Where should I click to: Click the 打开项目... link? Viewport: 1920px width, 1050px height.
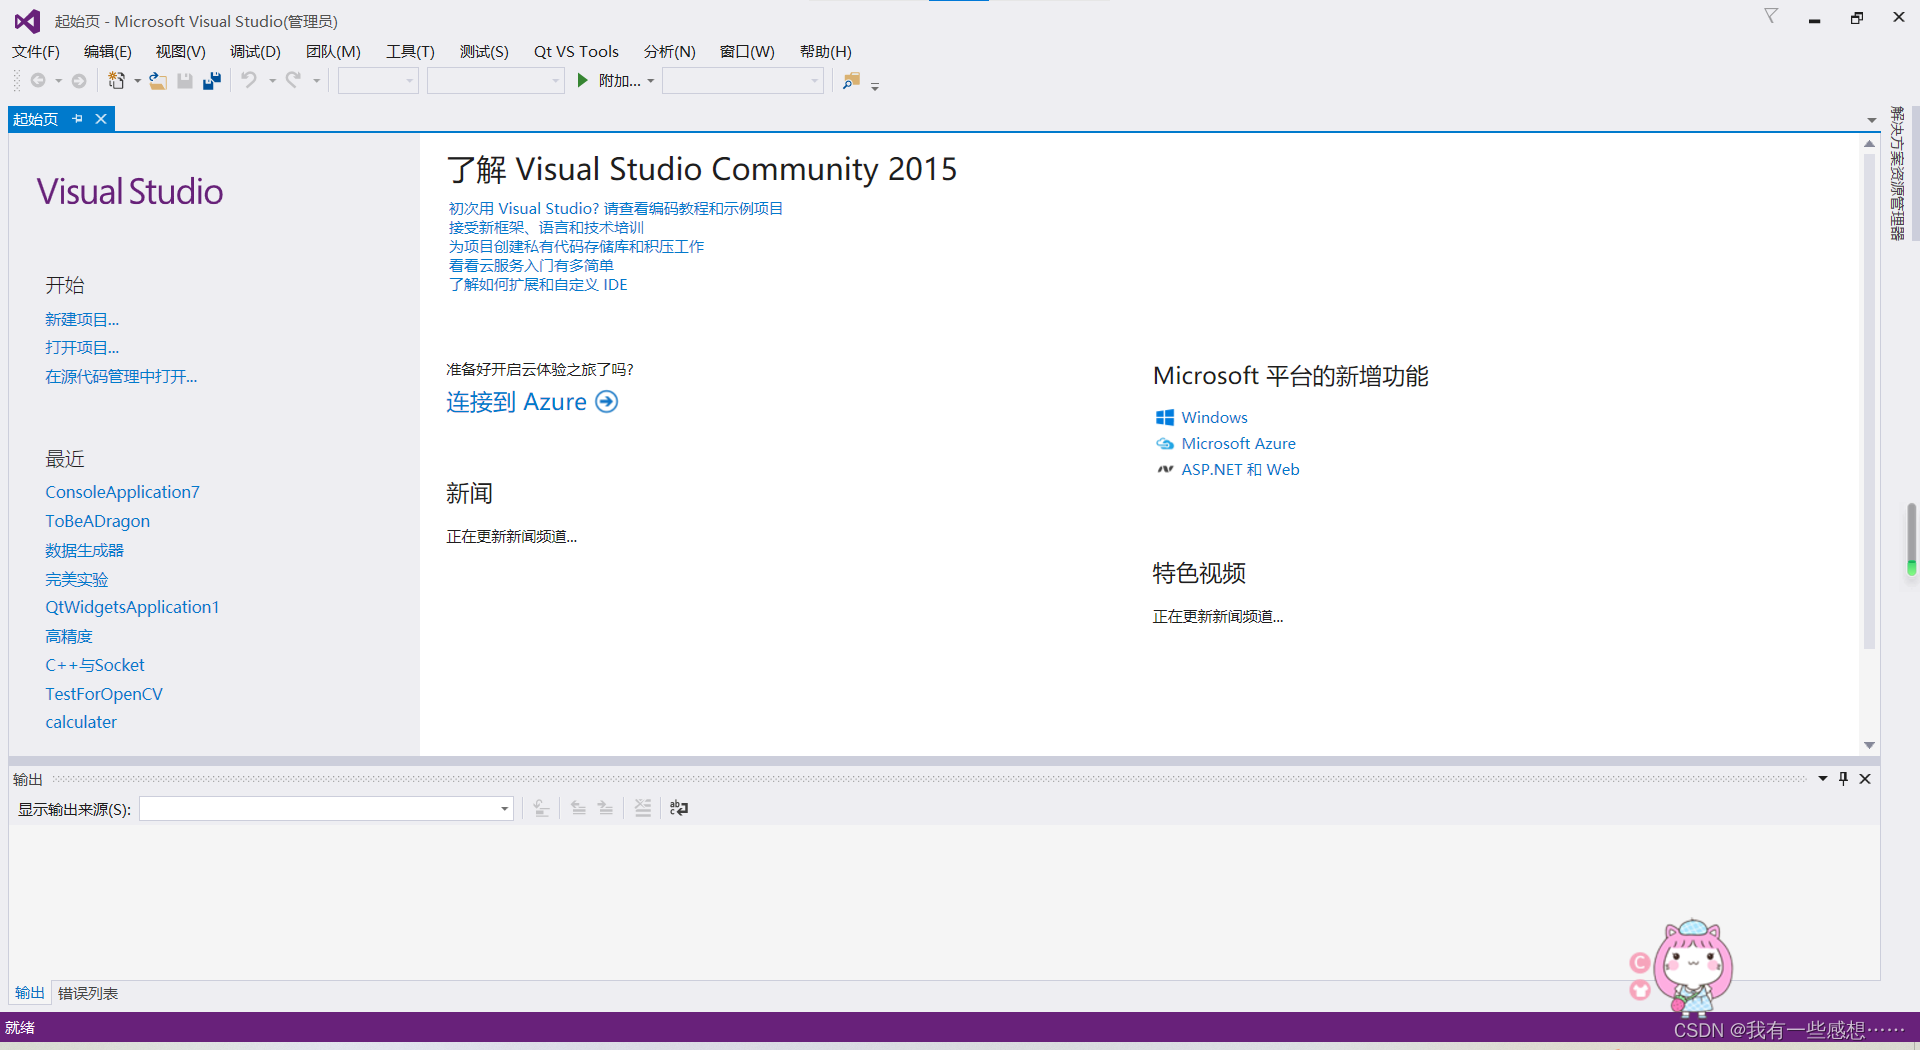point(82,348)
